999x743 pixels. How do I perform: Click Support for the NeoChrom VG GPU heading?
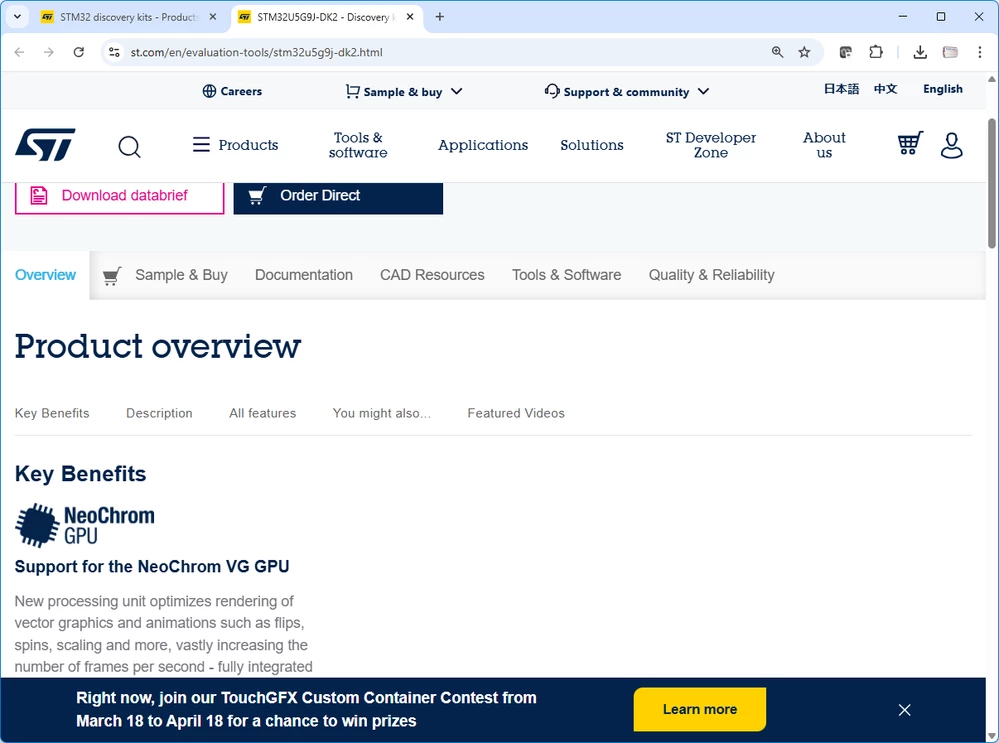point(152,566)
